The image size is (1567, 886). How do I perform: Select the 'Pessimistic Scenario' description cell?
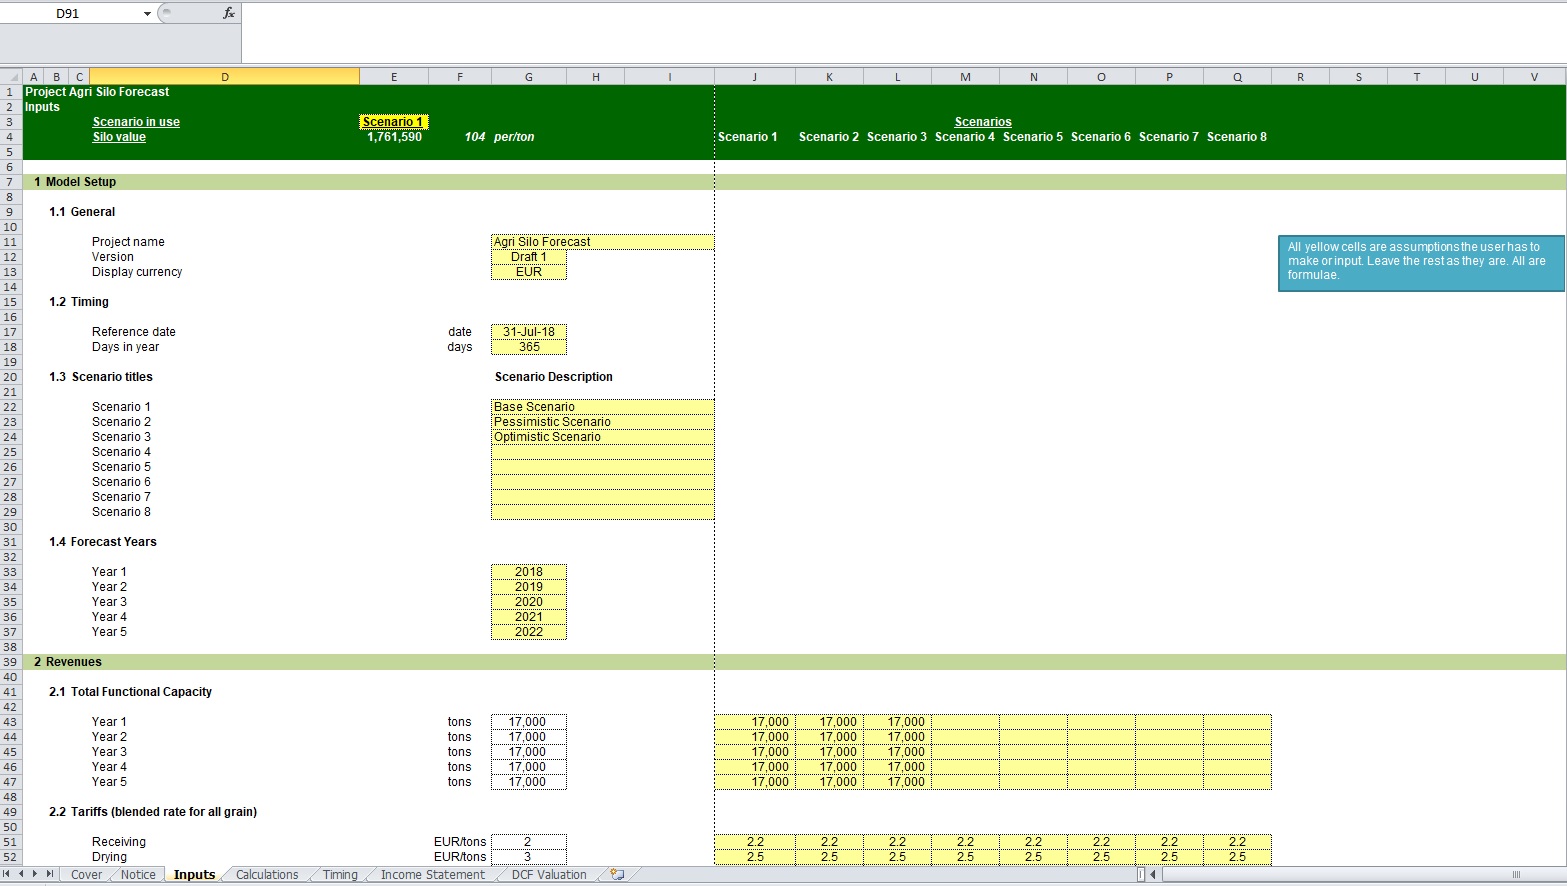click(603, 422)
